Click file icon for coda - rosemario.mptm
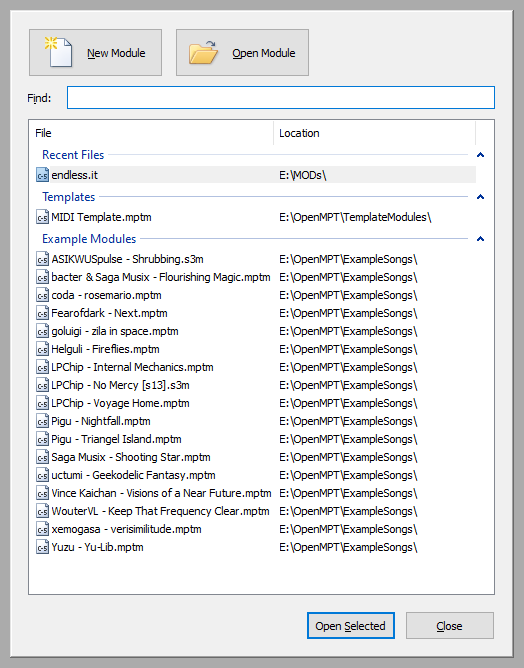The image size is (524, 668). [x=42, y=295]
